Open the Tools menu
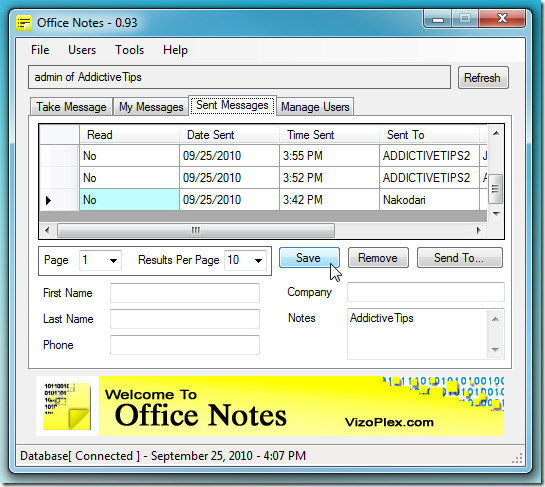Screen dimensions: 545x487 tap(129, 50)
